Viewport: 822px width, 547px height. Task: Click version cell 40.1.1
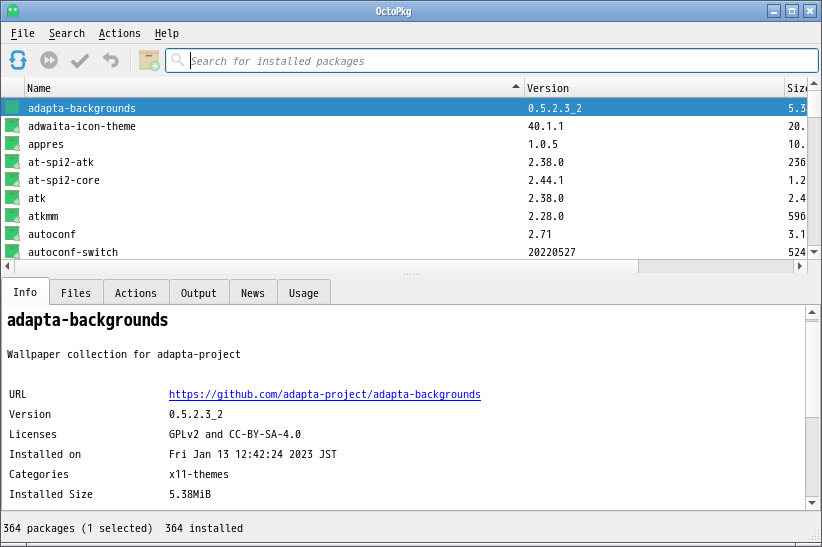pos(546,126)
